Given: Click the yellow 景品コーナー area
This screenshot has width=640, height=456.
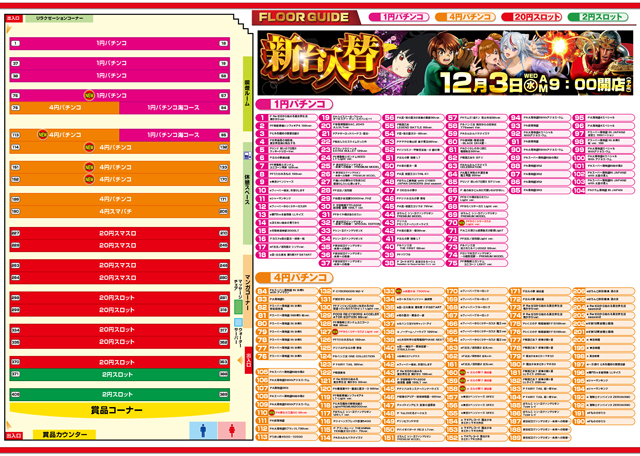Looking at the screenshot, I should 116,411.
